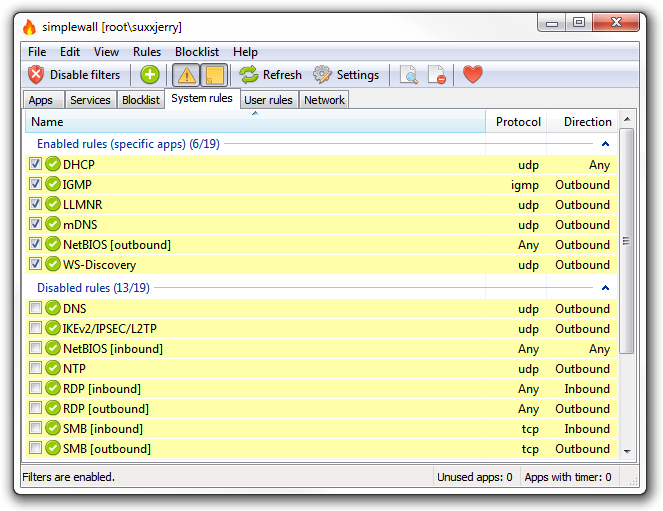Open the log viewer magnifier page icon
This screenshot has height=511, width=663.
point(409,75)
